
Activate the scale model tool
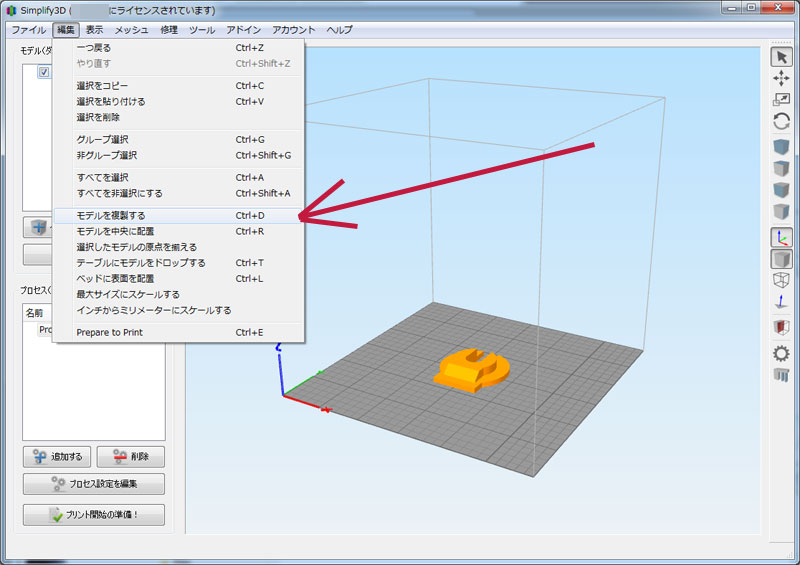click(x=781, y=100)
